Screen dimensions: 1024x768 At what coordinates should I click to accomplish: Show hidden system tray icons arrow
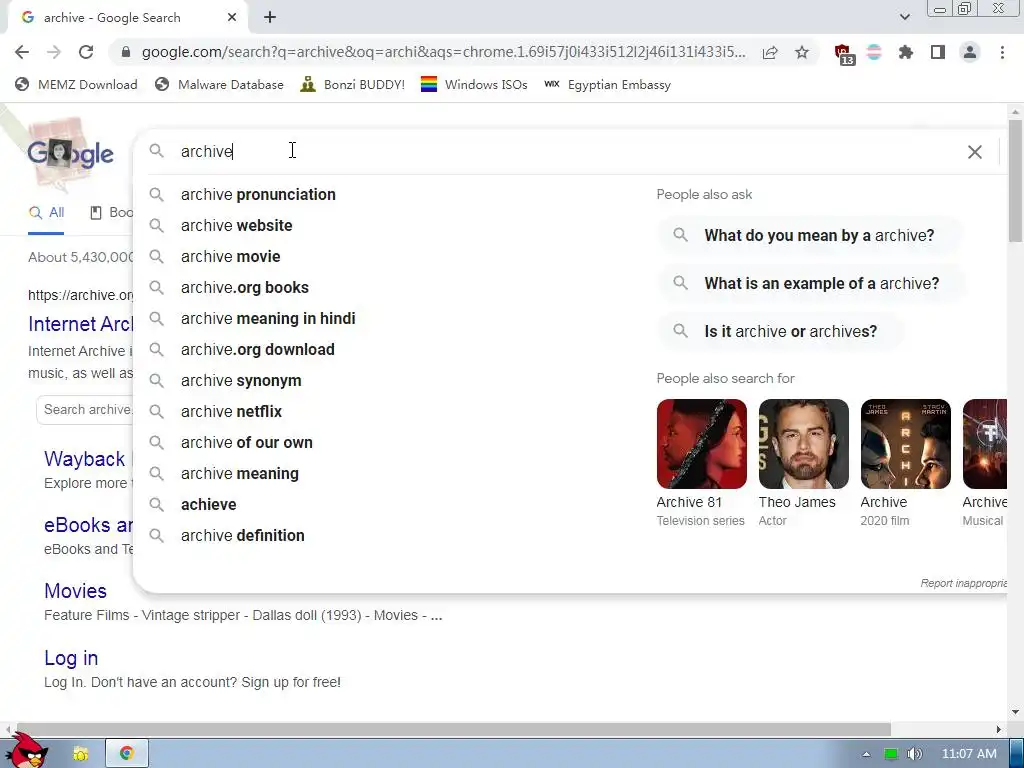point(866,754)
